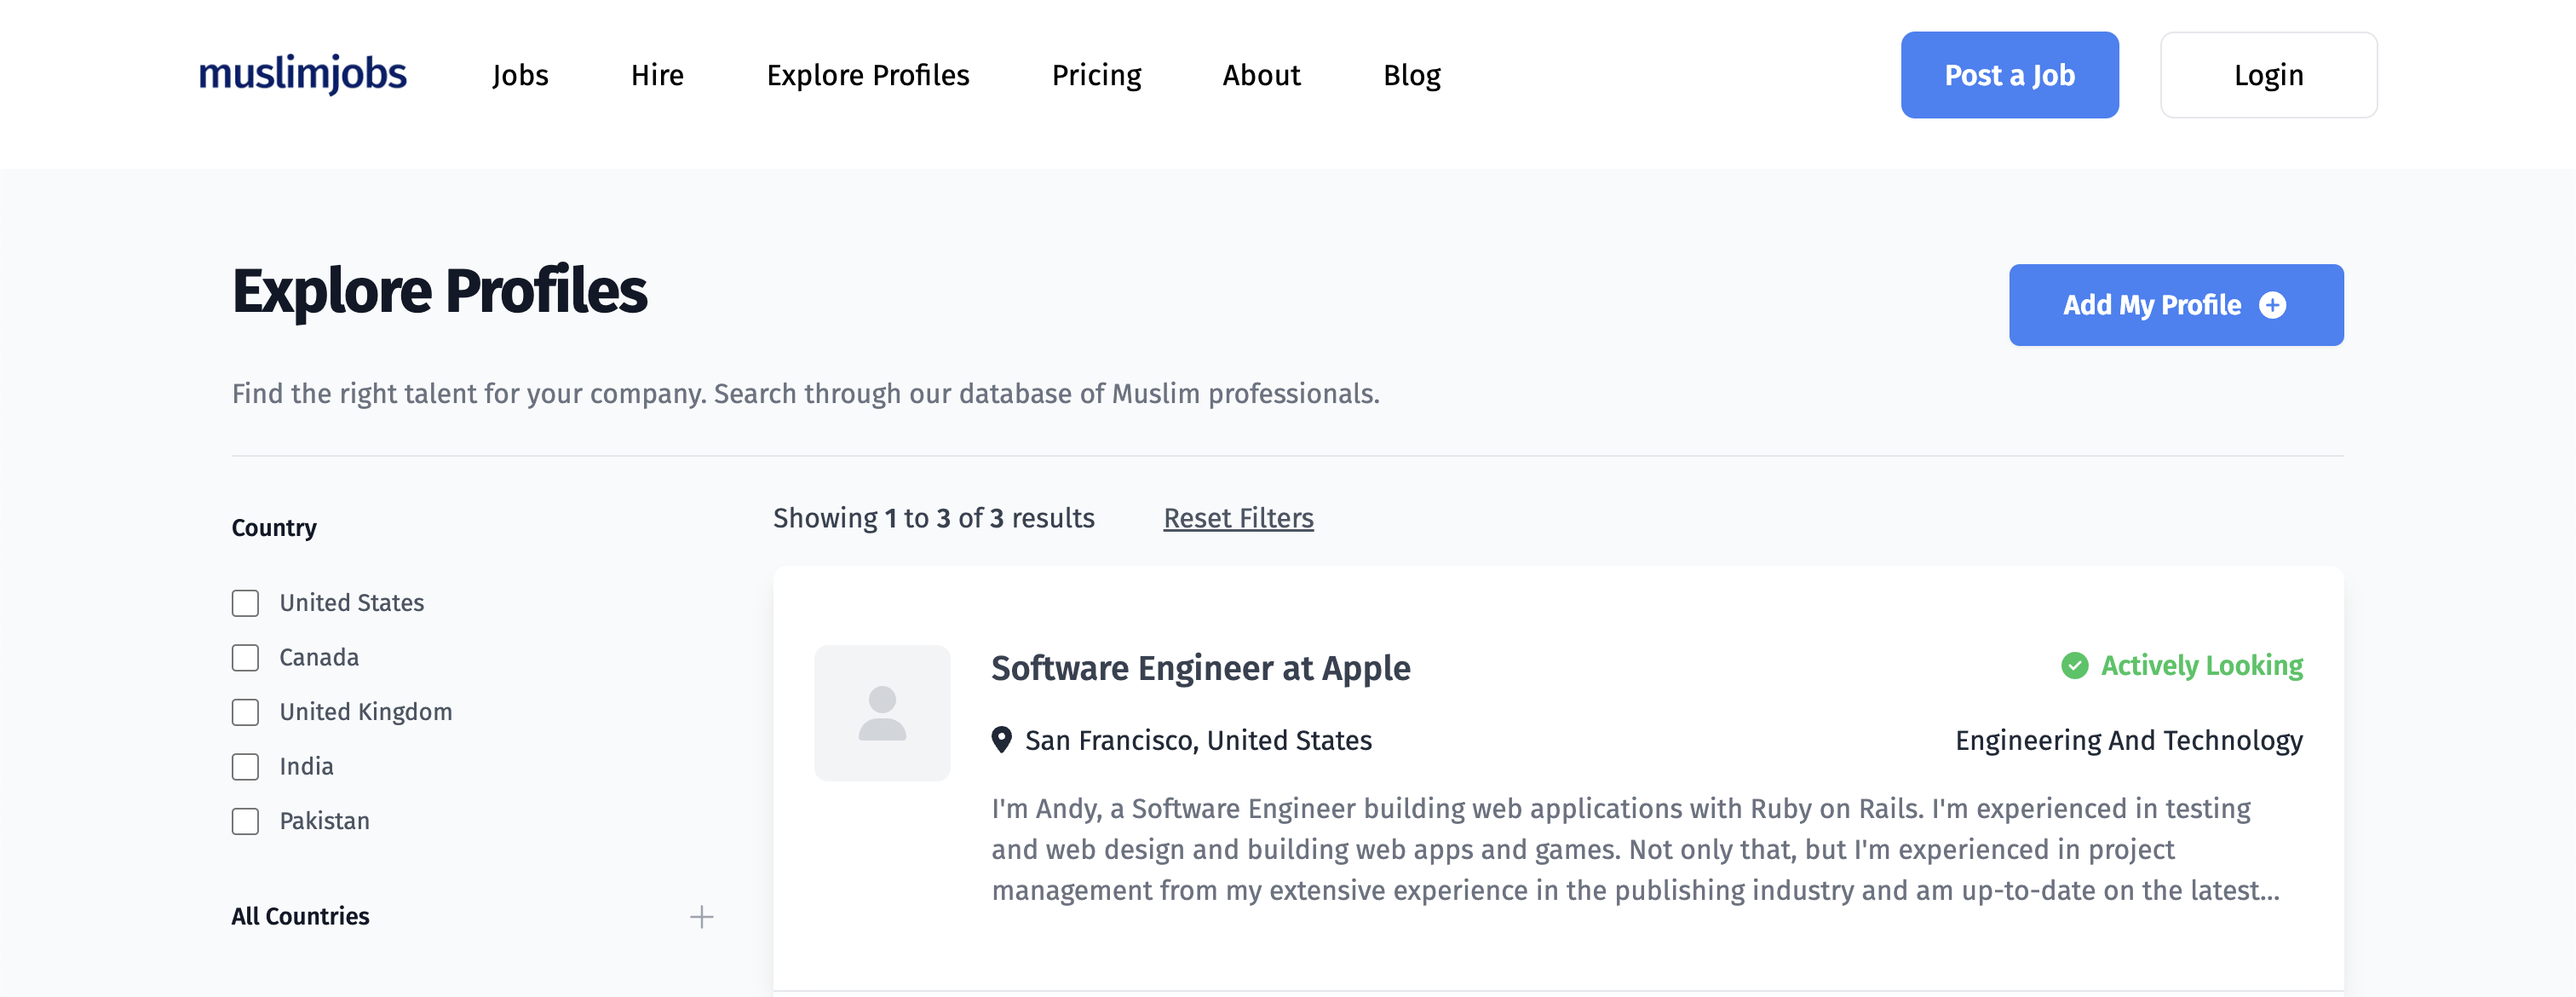Tick the Canada checkbox
The height and width of the screenshot is (997, 2576).
point(245,658)
